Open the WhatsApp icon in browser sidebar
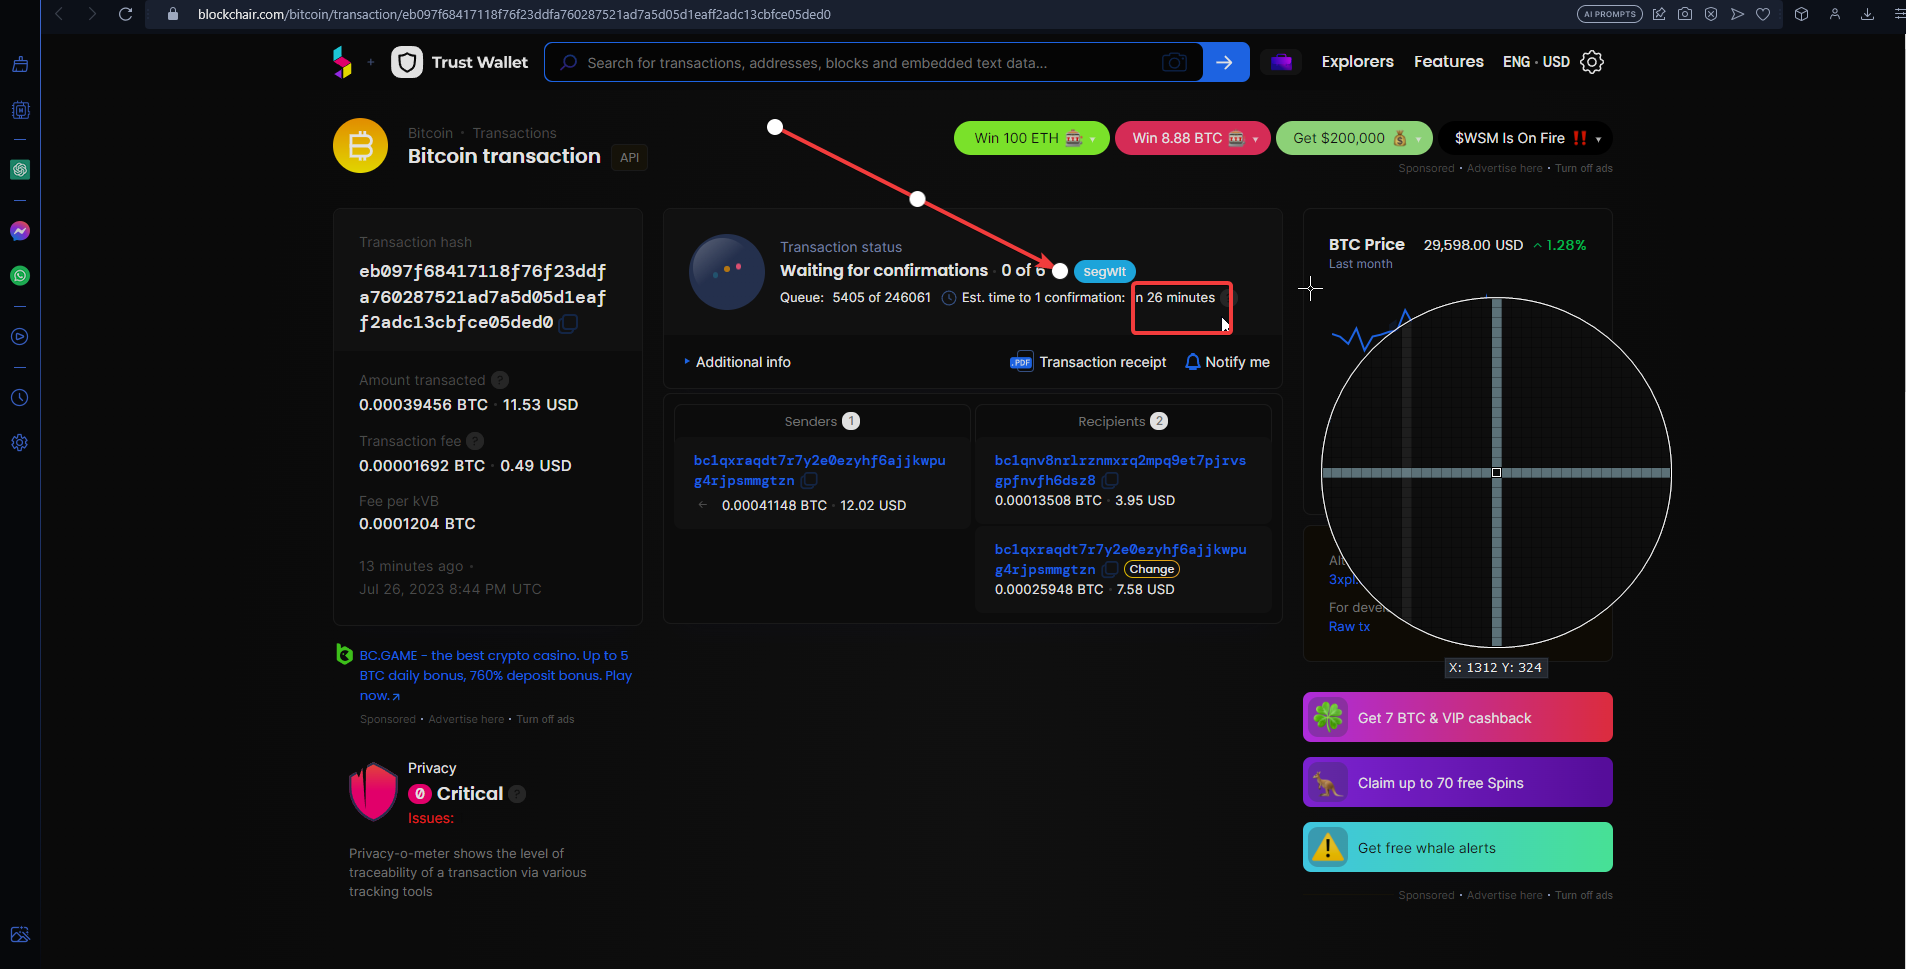 click(20, 276)
